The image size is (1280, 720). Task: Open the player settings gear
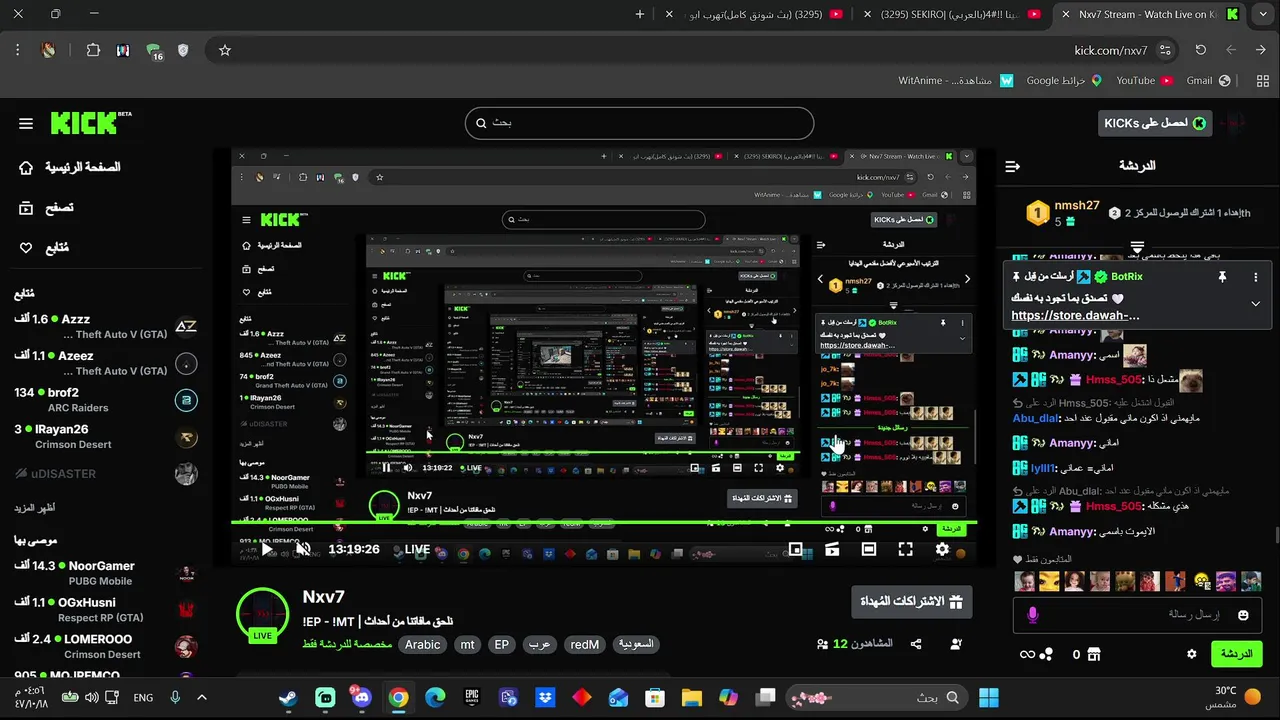(x=942, y=549)
